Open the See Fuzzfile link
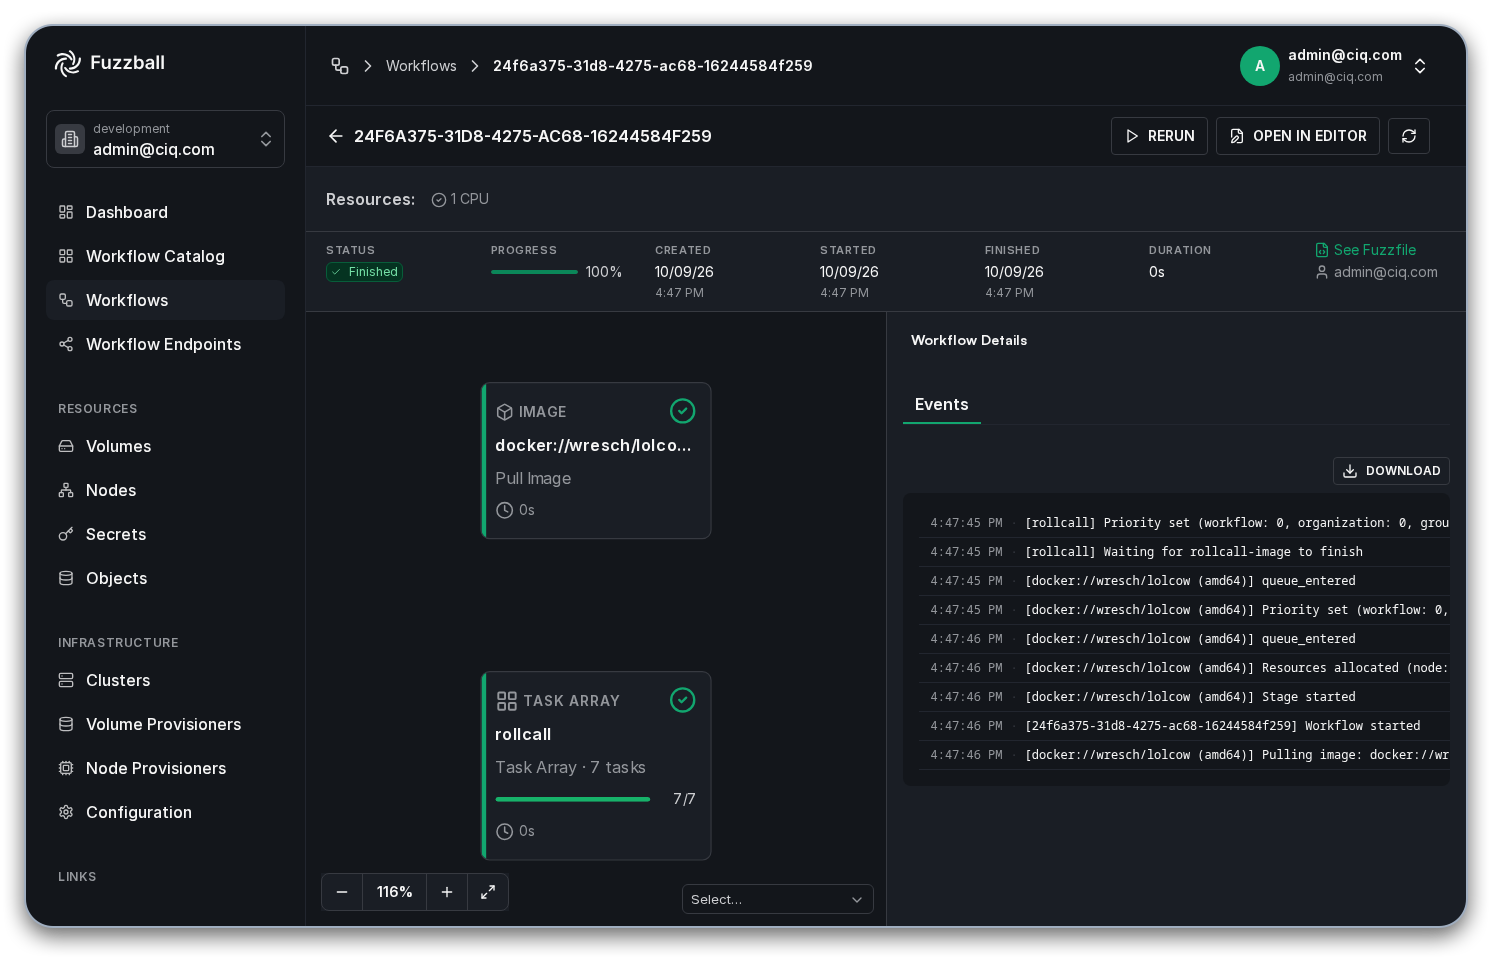This screenshot has height=960, width=1492. pyautogui.click(x=1366, y=250)
